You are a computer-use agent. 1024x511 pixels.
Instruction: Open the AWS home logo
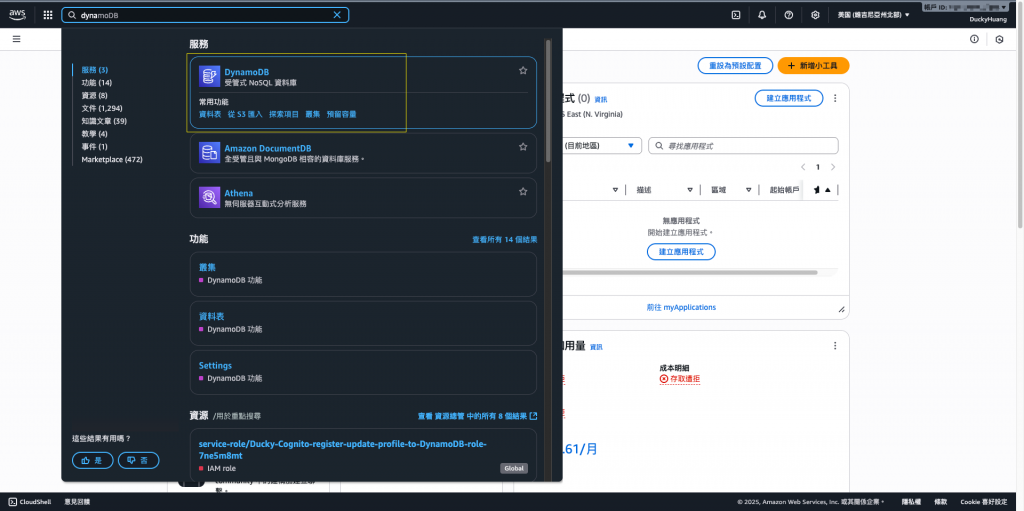[x=17, y=14]
